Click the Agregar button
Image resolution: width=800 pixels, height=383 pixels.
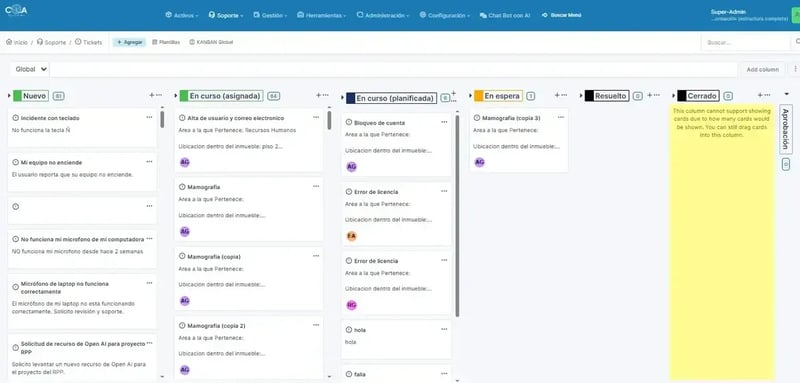129,42
